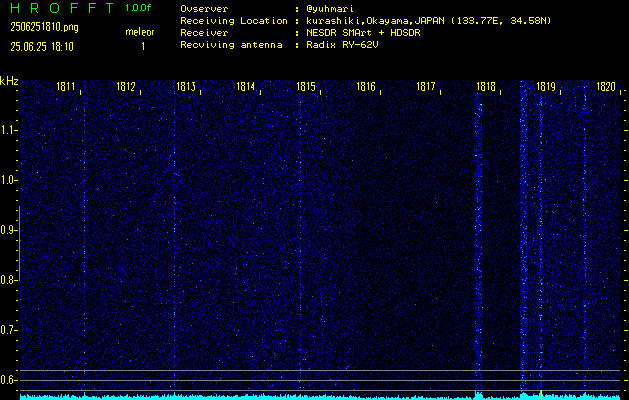Click frequency axis label 0.9
This screenshot has height=400, width=629.
point(7,230)
